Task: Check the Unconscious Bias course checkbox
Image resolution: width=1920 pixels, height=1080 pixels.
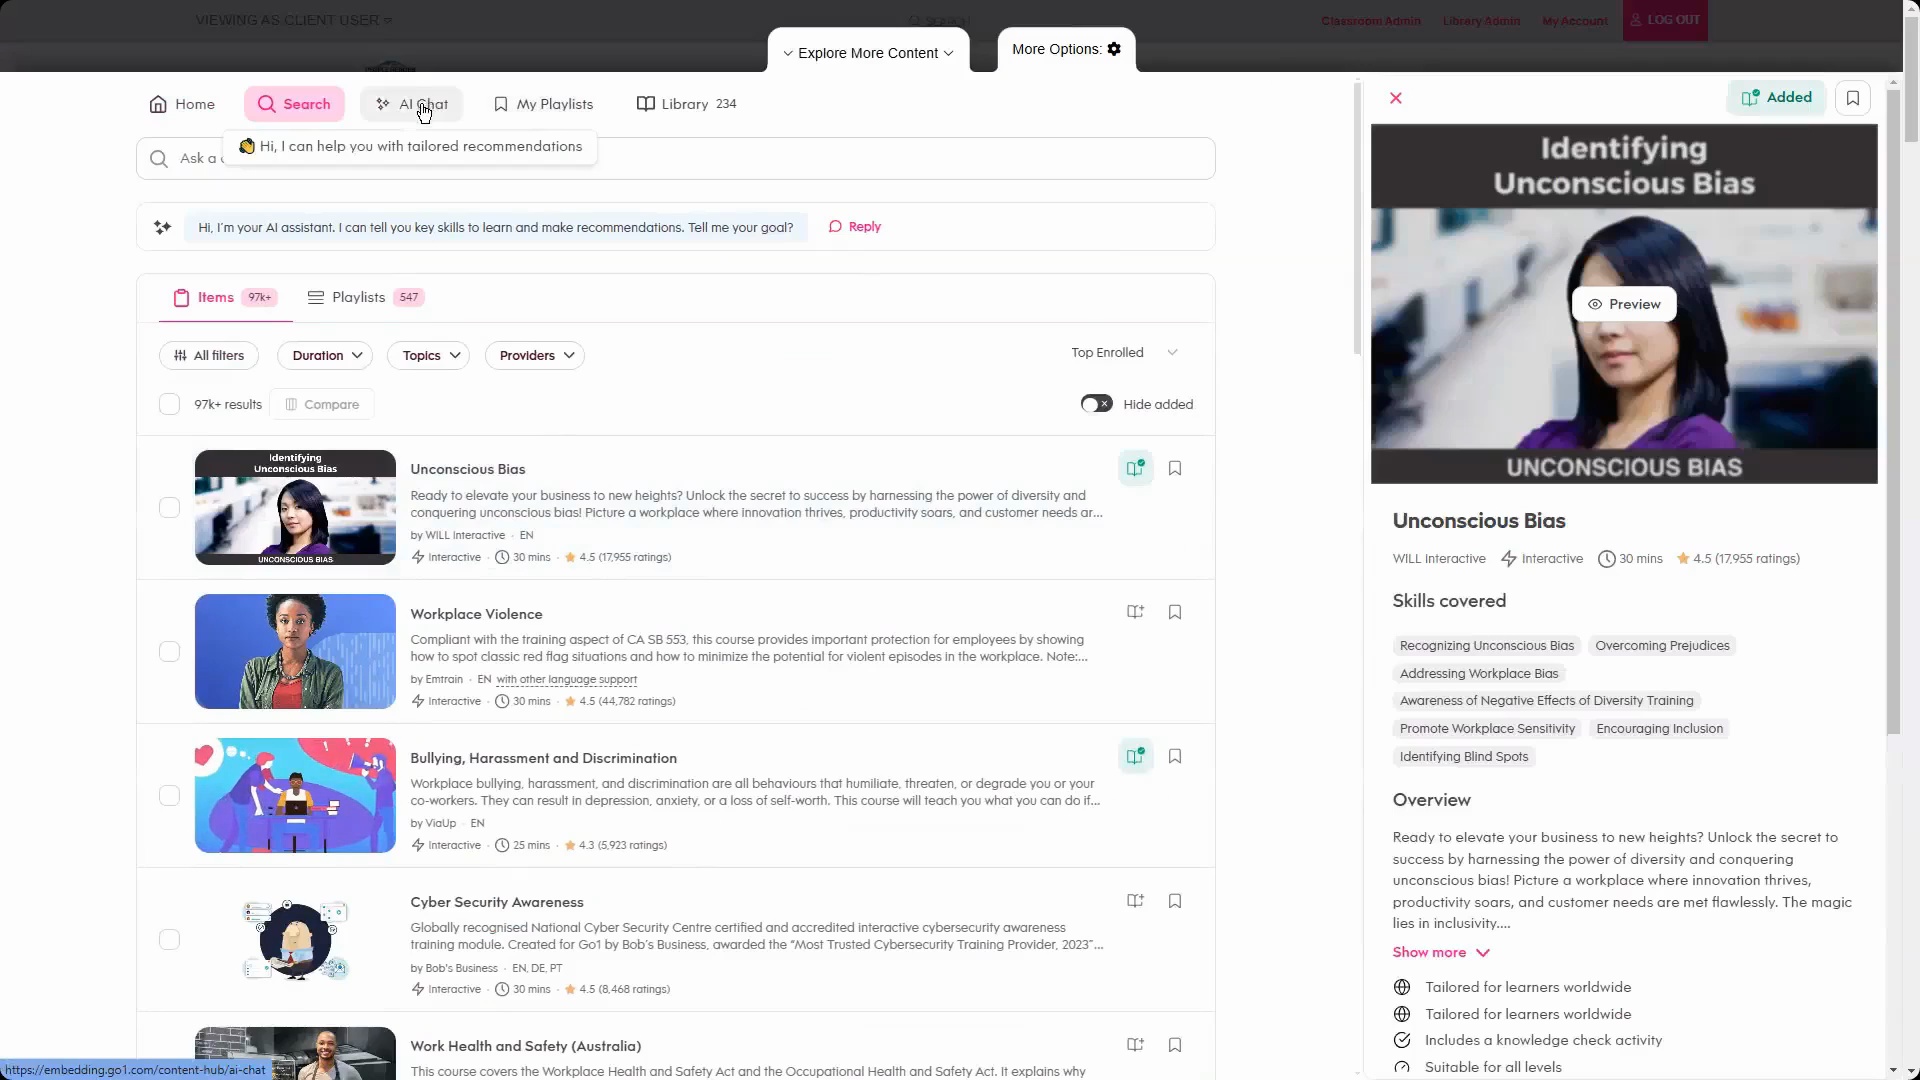Action: pyautogui.click(x=169, y=507)
